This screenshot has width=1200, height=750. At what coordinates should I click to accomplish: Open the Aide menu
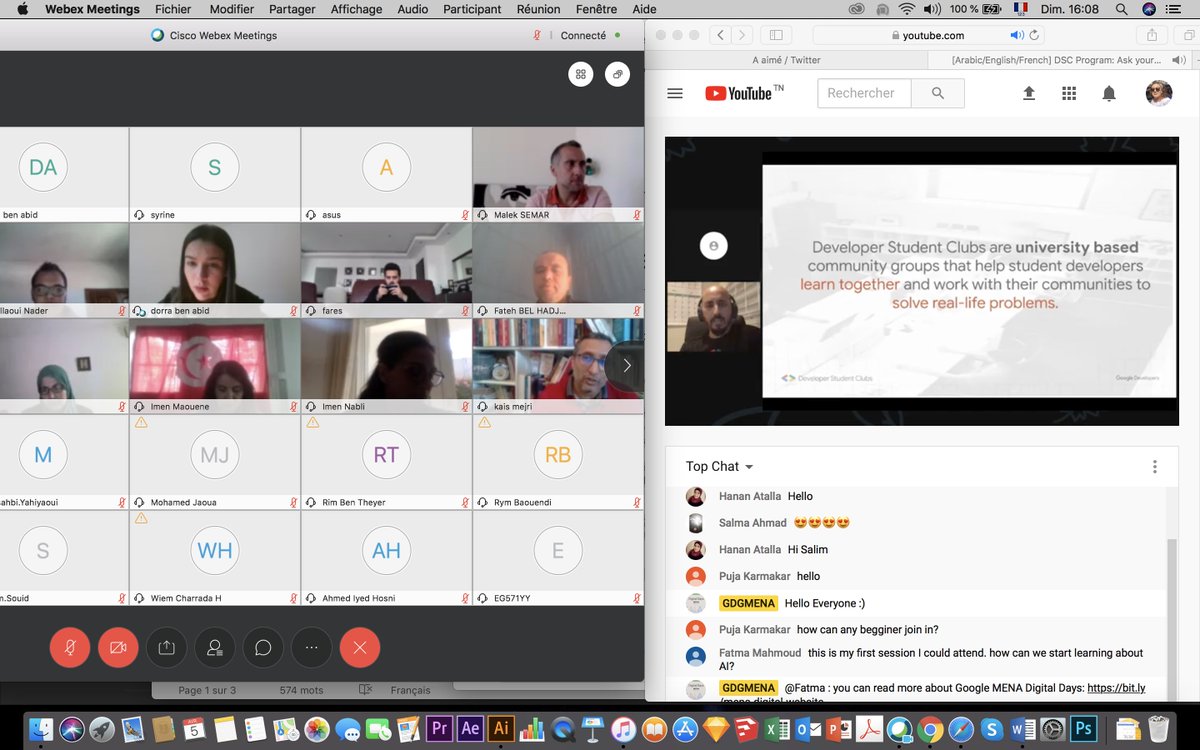coord(644,9)
